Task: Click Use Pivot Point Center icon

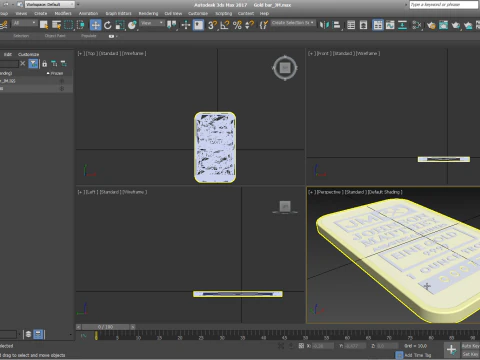Action: tap(172, 25)
